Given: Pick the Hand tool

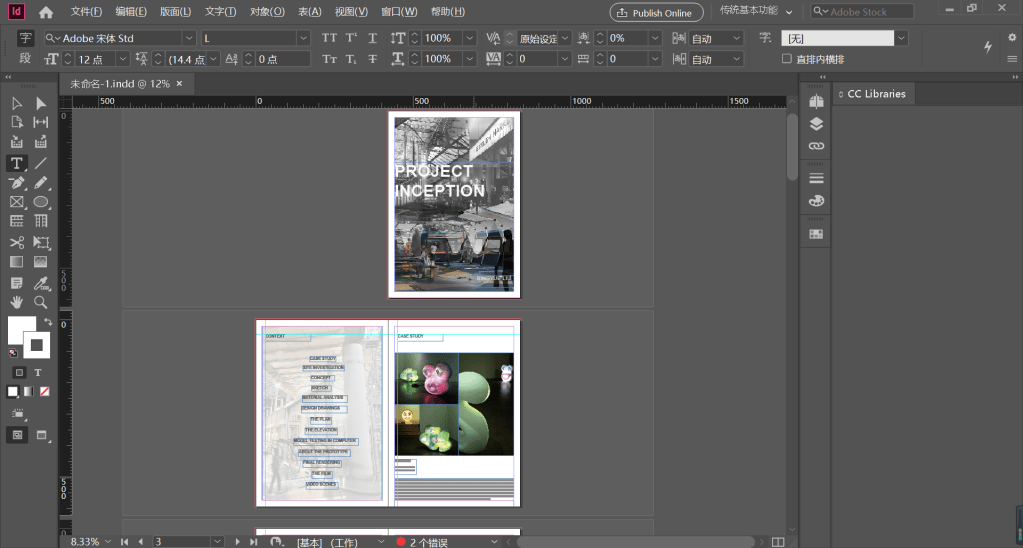Looking at the screenshot, I should [17, 302].
